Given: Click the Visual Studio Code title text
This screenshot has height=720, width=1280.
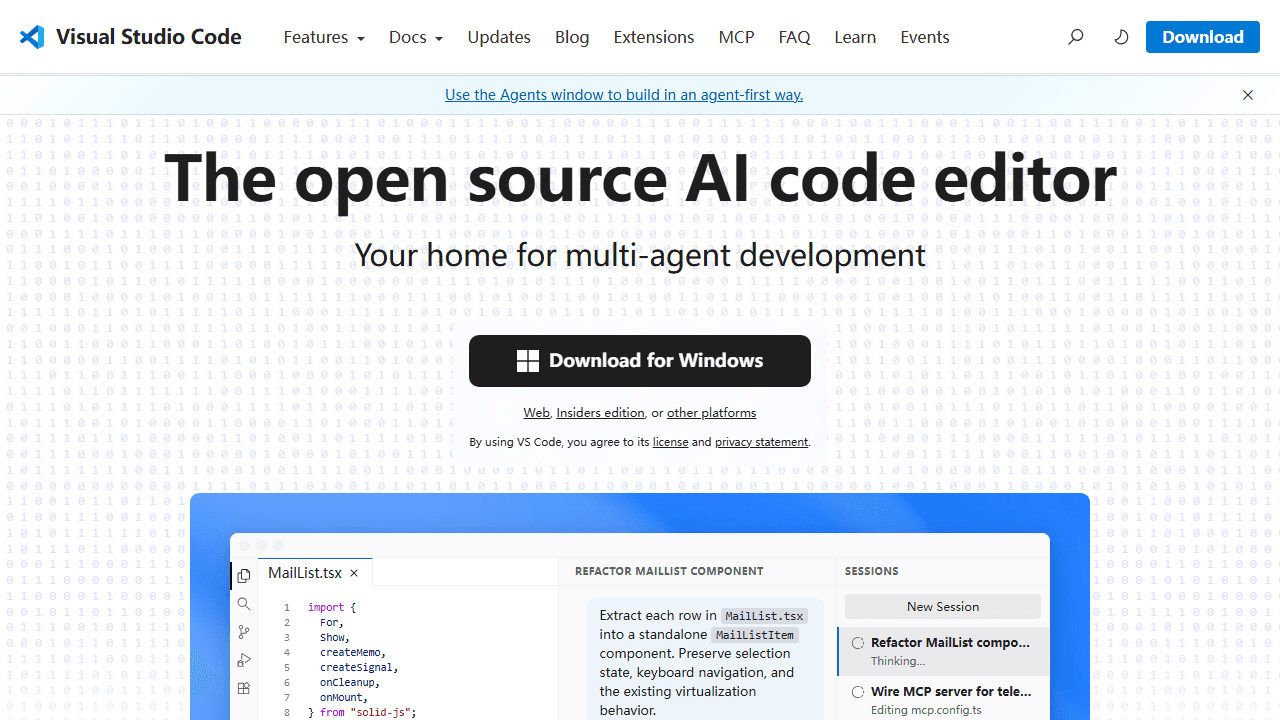Looking at the screenshot, I should tap(149, 37).
